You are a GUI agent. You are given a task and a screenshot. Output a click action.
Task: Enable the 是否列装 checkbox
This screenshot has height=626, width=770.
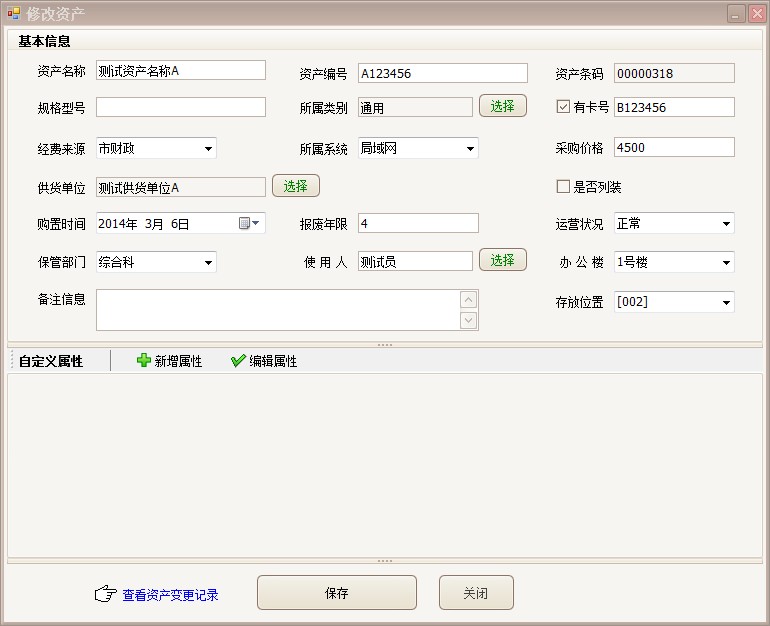563,187
